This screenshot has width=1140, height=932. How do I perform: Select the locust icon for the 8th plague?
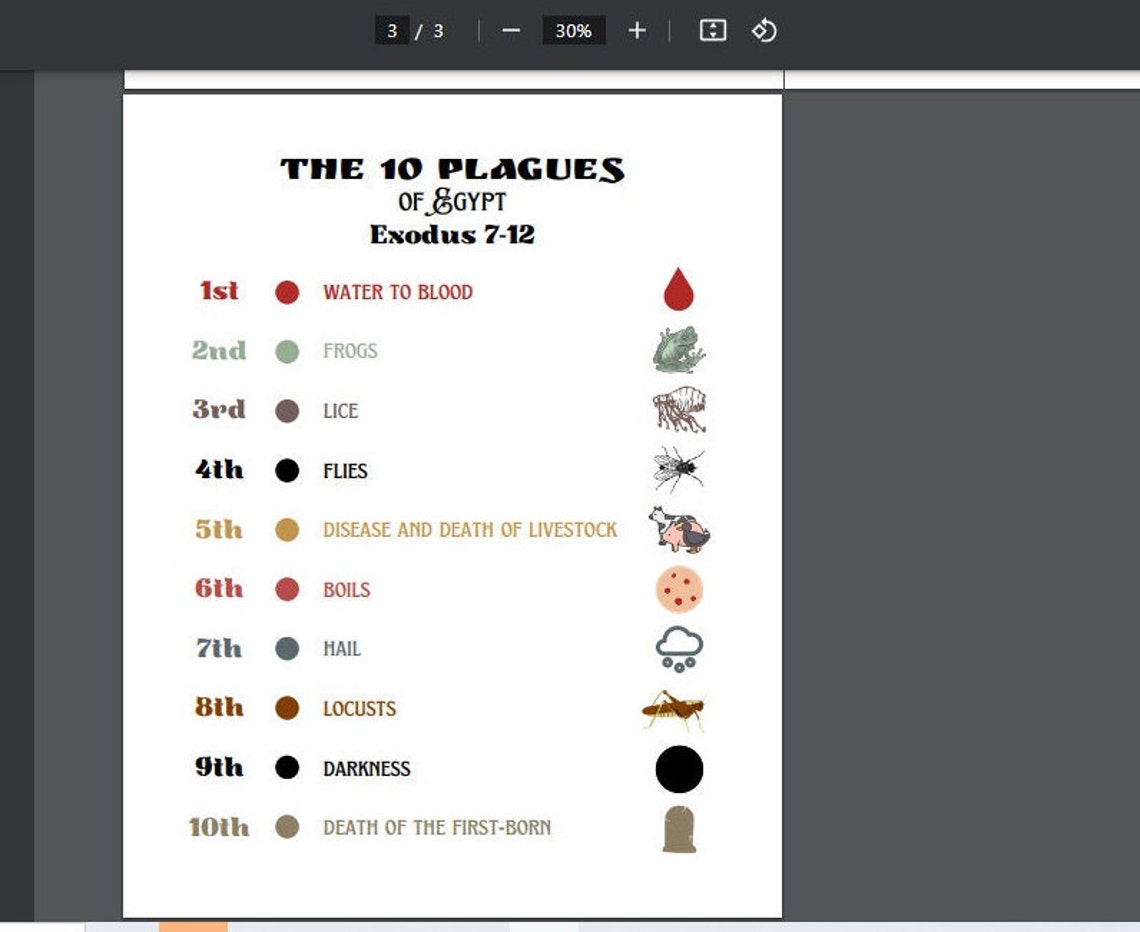click(x=677, y=707)
